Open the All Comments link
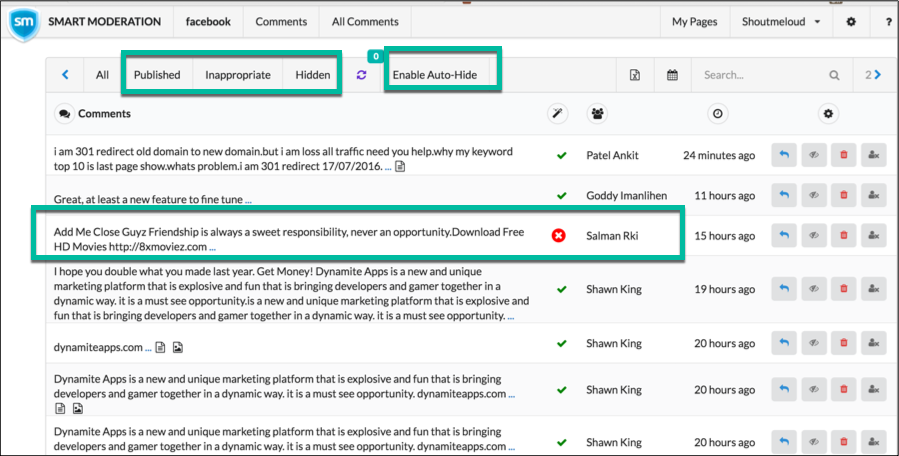899x456 pixels. (x=365, y=22)
